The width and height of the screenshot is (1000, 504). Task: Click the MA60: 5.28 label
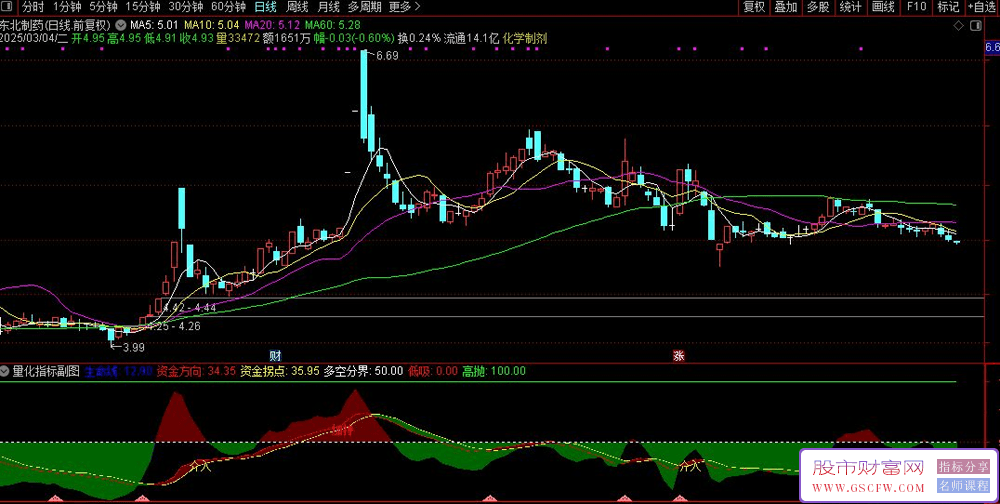332,26
